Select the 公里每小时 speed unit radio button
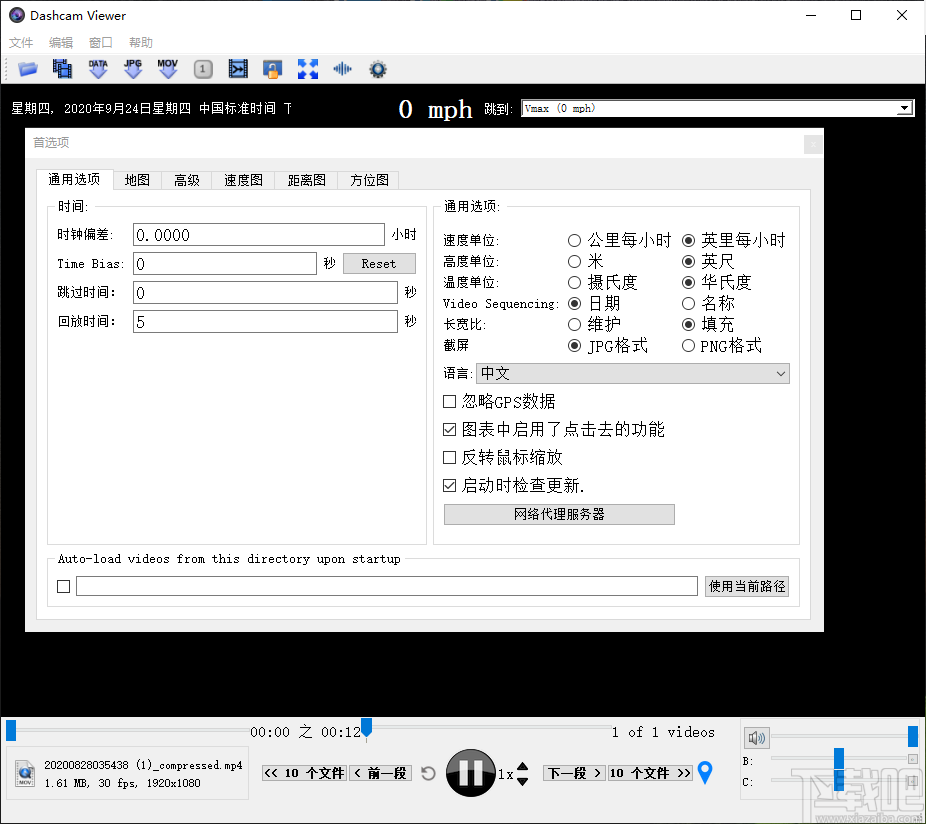The height and width of the screenshot is (824, 926). pyautogui.click(x=574, y=240)
